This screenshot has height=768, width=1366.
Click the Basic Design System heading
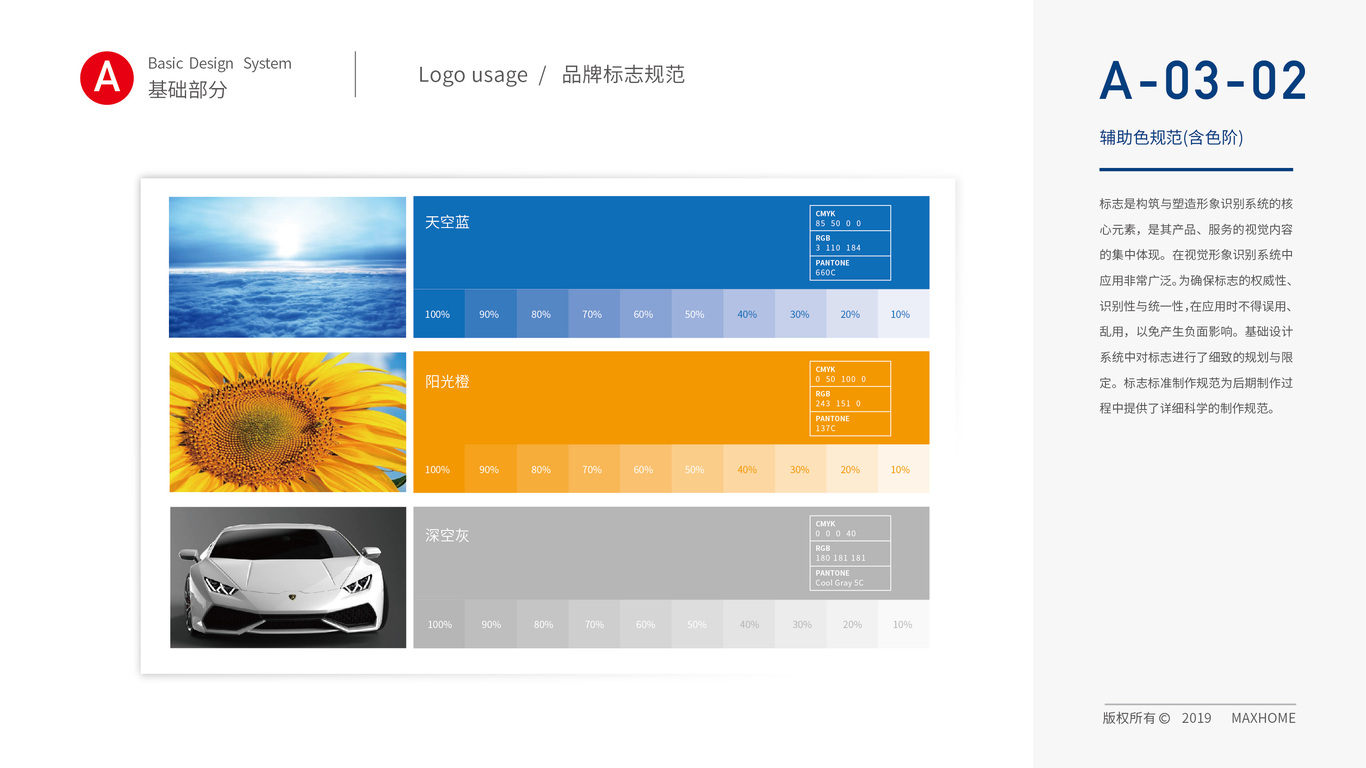[x=220, y=64]
